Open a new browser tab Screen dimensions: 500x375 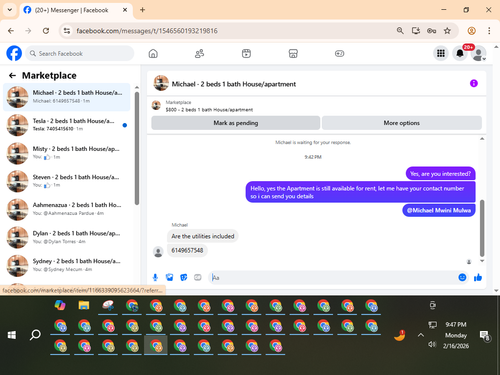point(142,10)
